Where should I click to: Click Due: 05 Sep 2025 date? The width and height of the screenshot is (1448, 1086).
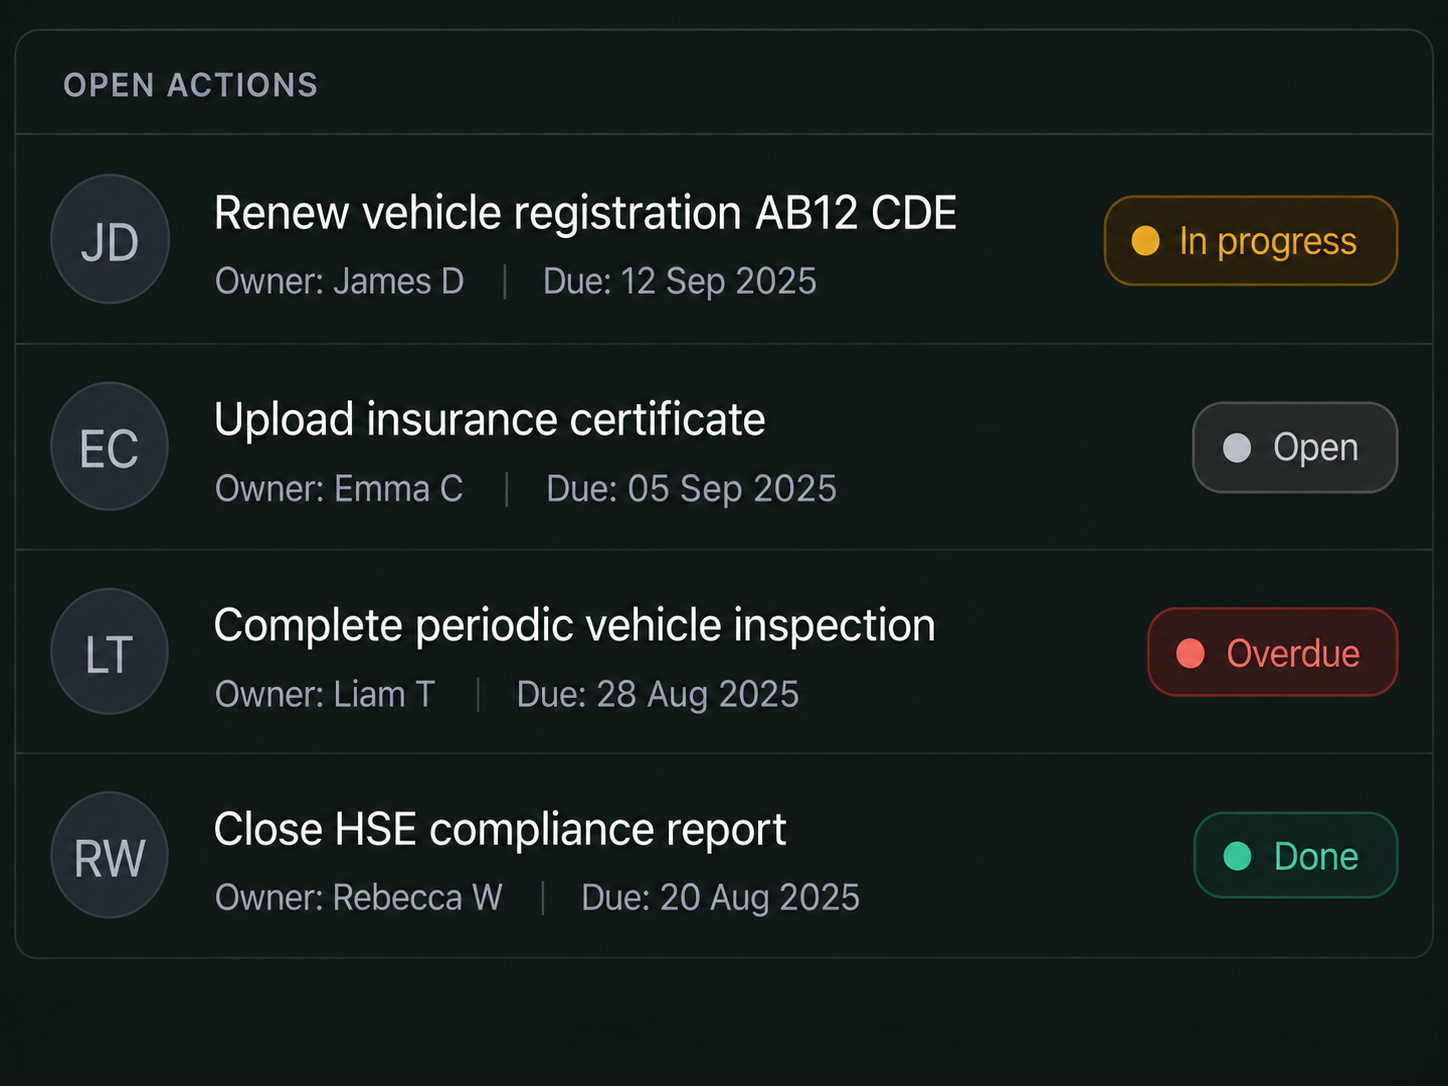pyautogui.click(x=691, y=489)
